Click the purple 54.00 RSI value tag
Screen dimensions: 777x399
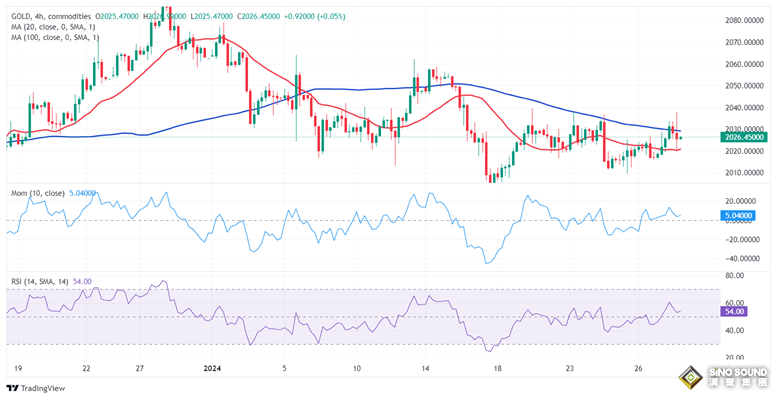pyautogui.click(x=733, y=311)
